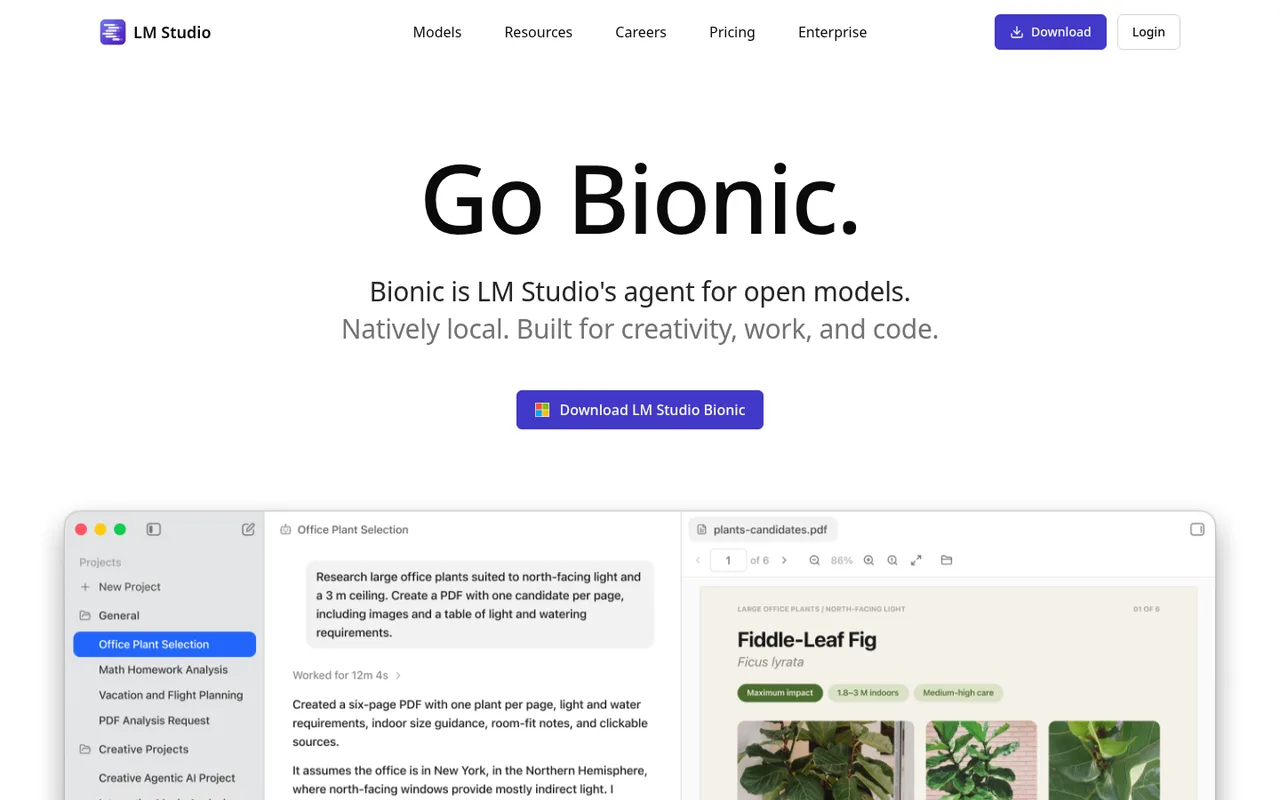The height and width of the screenshot is (800, 1280).
Task: Expand the PDF viewer to fullscreen
Action: click(916, 560)
